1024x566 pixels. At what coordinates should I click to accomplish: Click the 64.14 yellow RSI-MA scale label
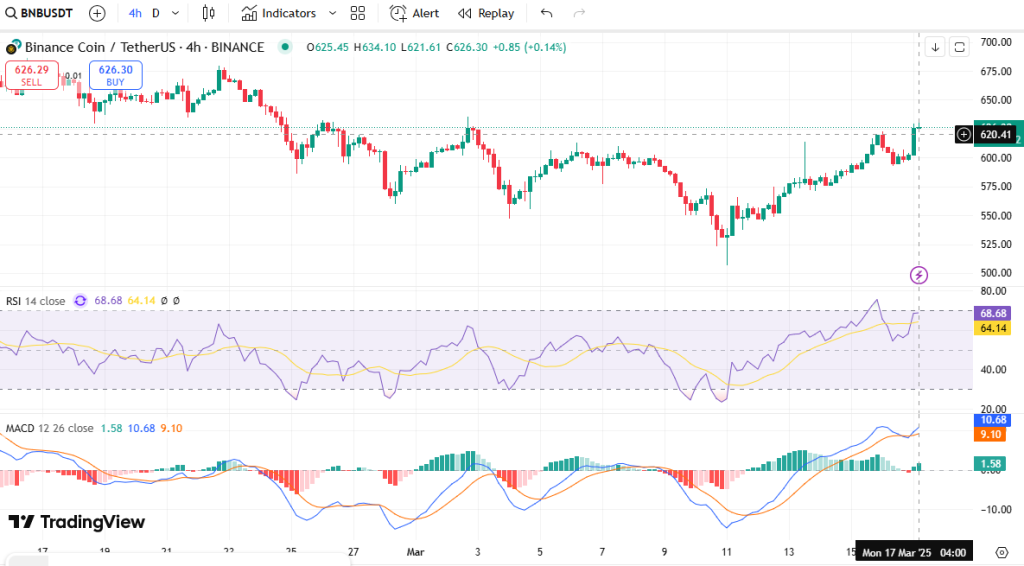993,328
